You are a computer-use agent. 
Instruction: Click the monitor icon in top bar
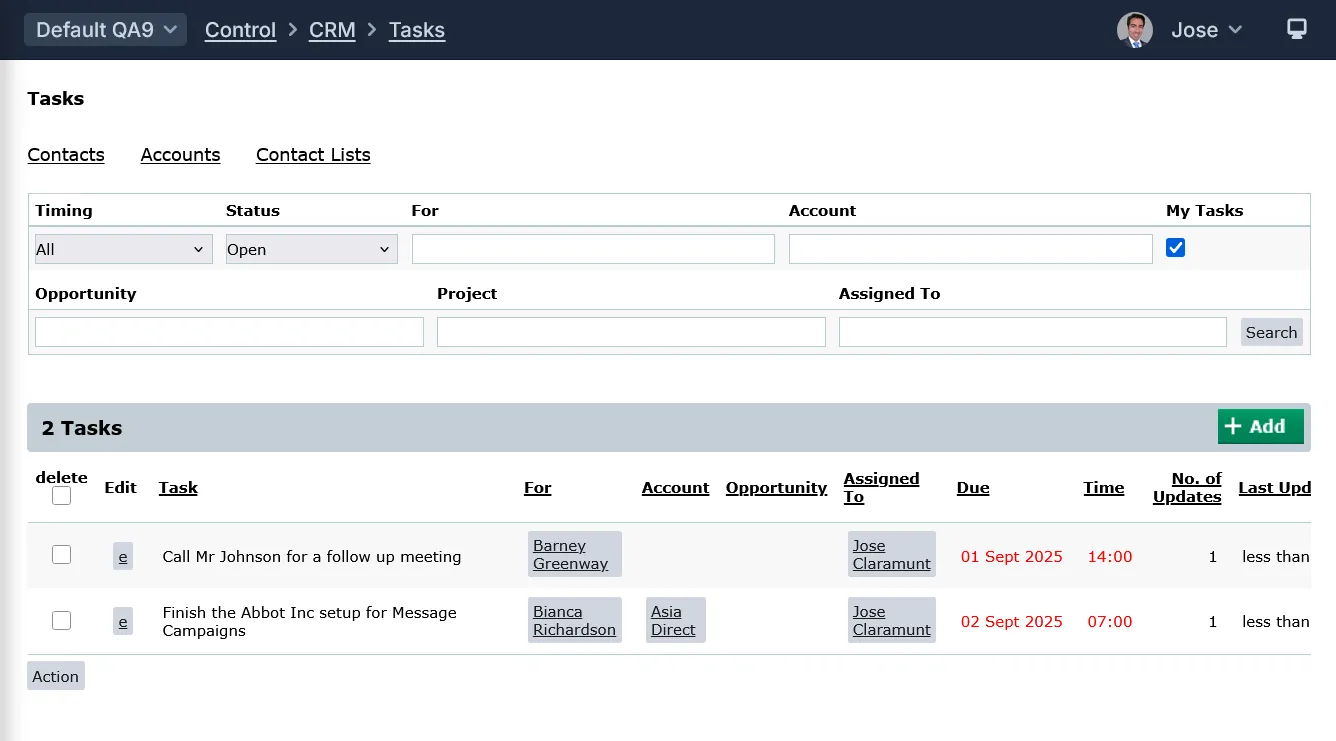[1296, 29]
